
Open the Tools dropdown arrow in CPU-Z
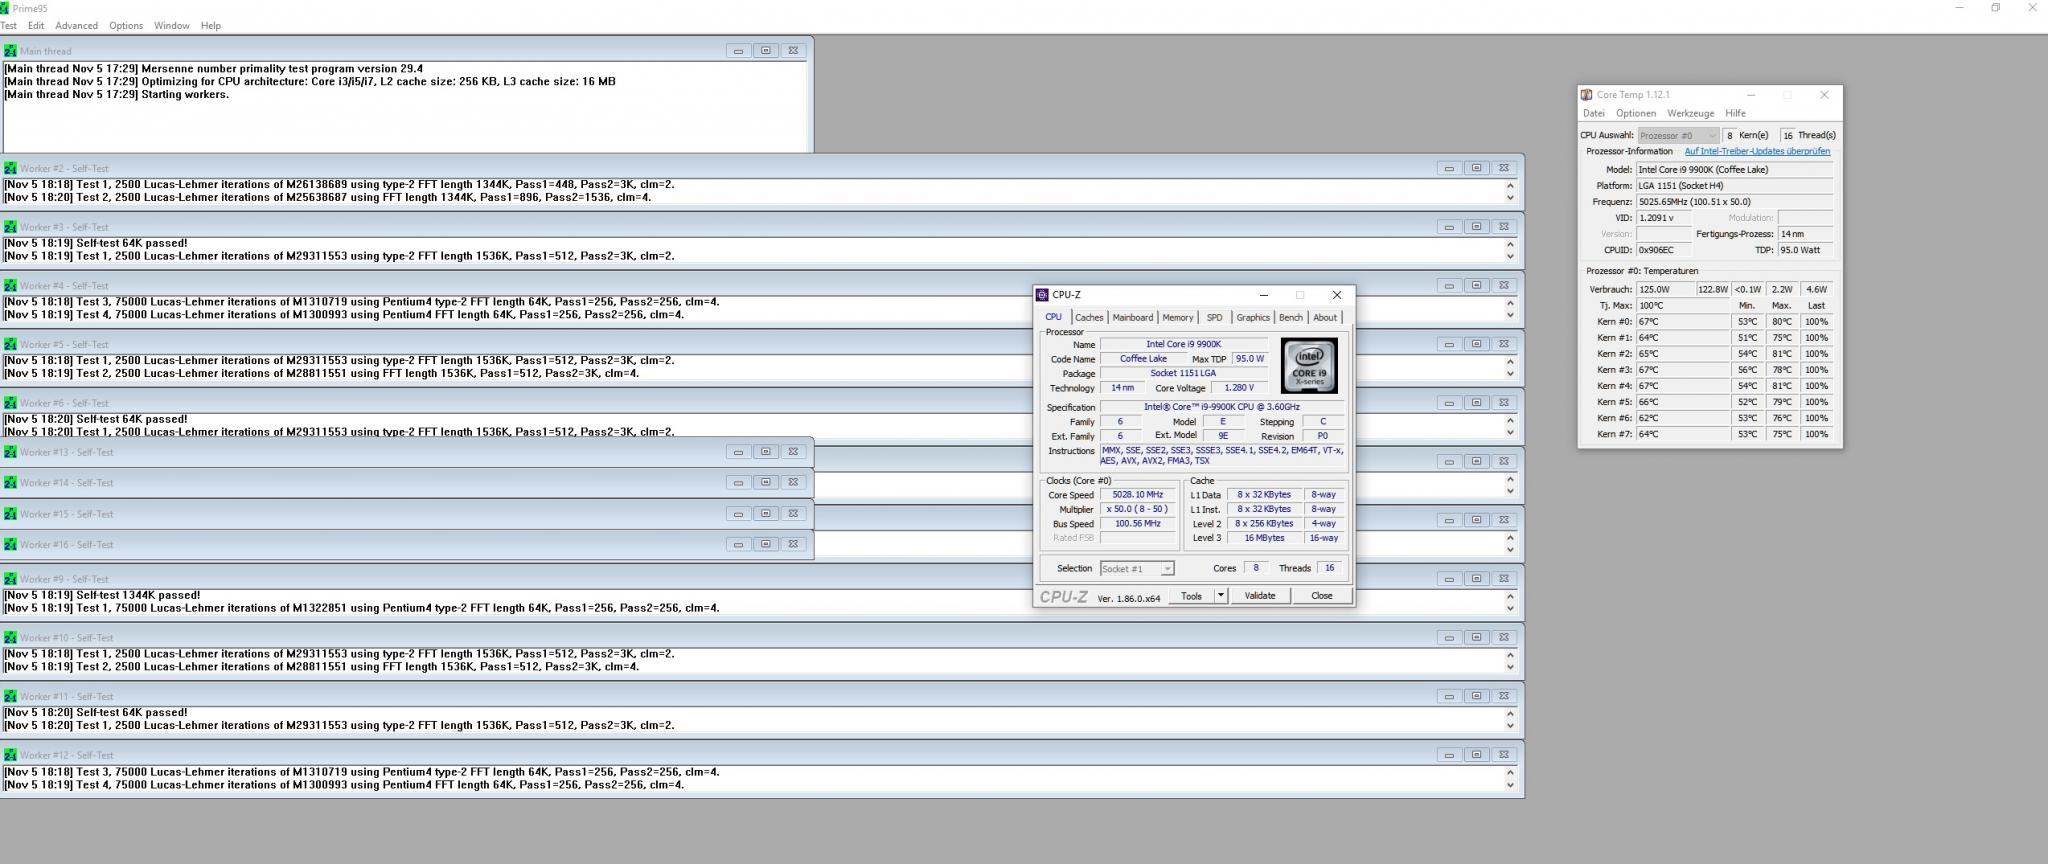tap(1220, 596)
